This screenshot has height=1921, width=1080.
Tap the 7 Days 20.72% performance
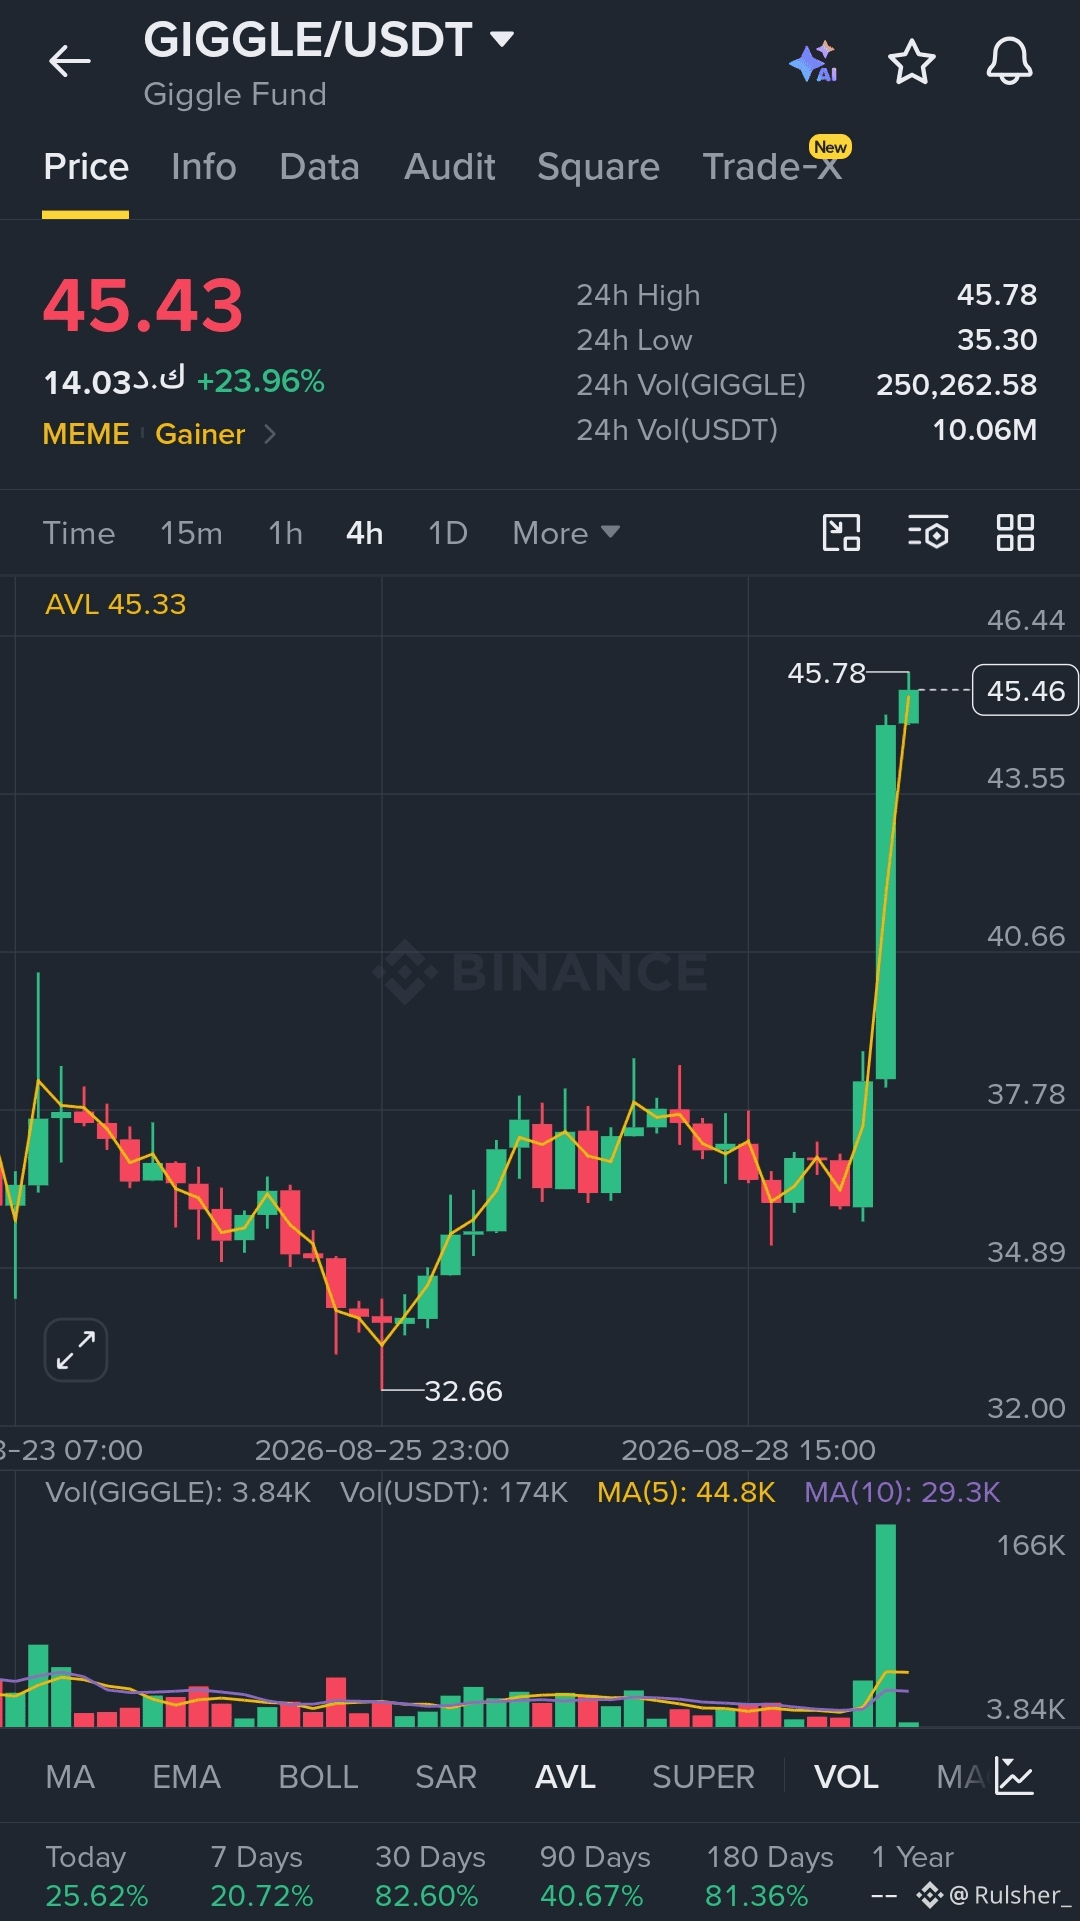262,1876
